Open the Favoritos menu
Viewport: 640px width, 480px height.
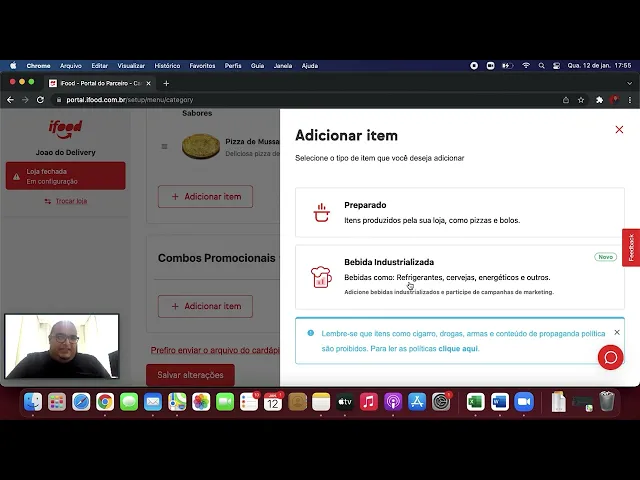[x=202, y=66]
